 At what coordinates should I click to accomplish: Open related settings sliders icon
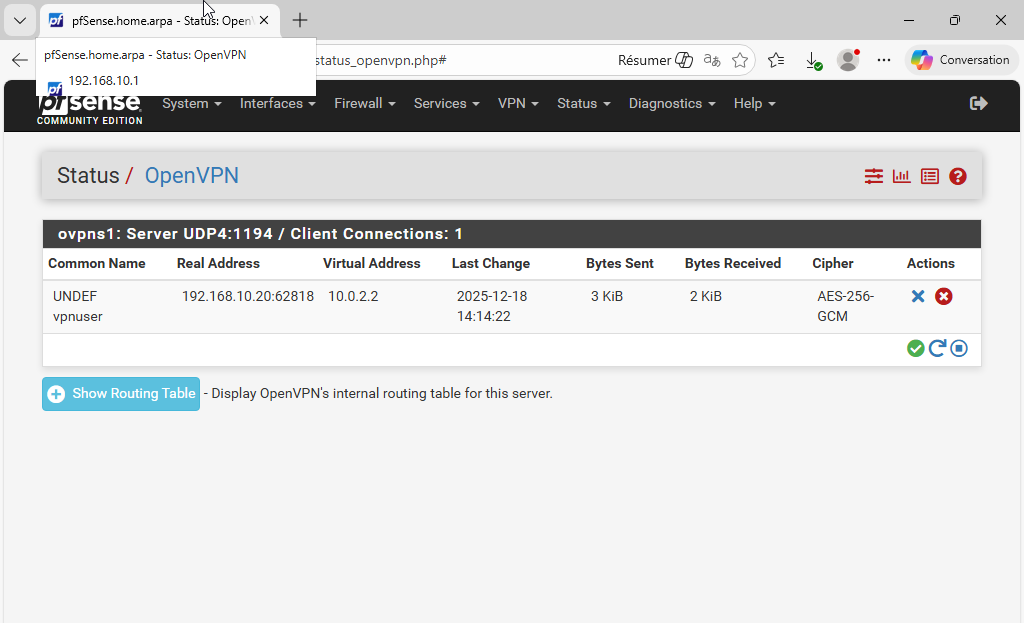(874, 176)
